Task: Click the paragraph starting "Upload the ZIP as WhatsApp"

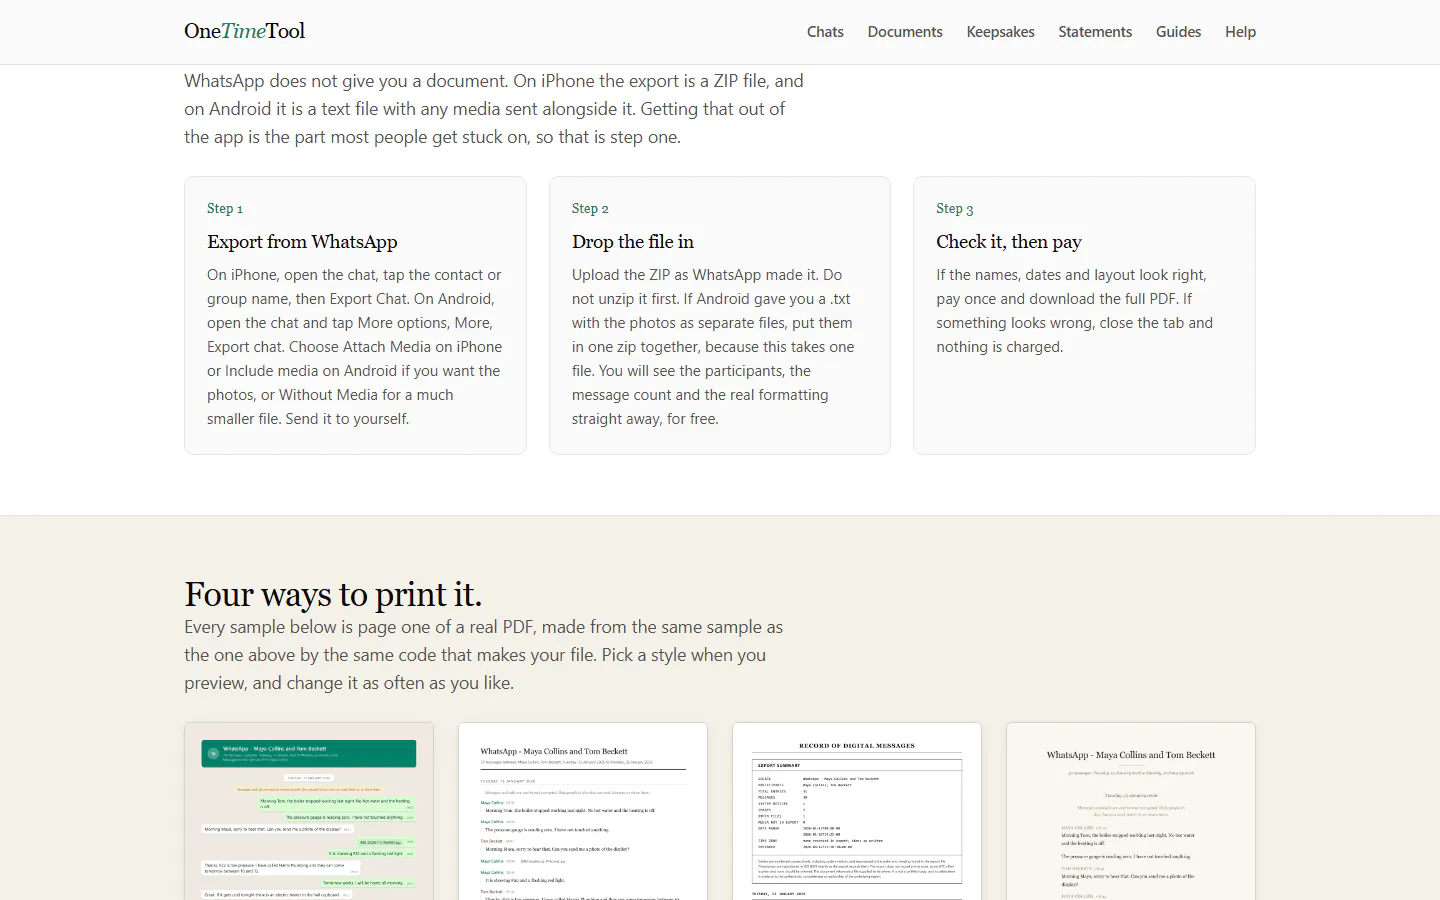Action: pyautogui.click(x=714, y=347)
